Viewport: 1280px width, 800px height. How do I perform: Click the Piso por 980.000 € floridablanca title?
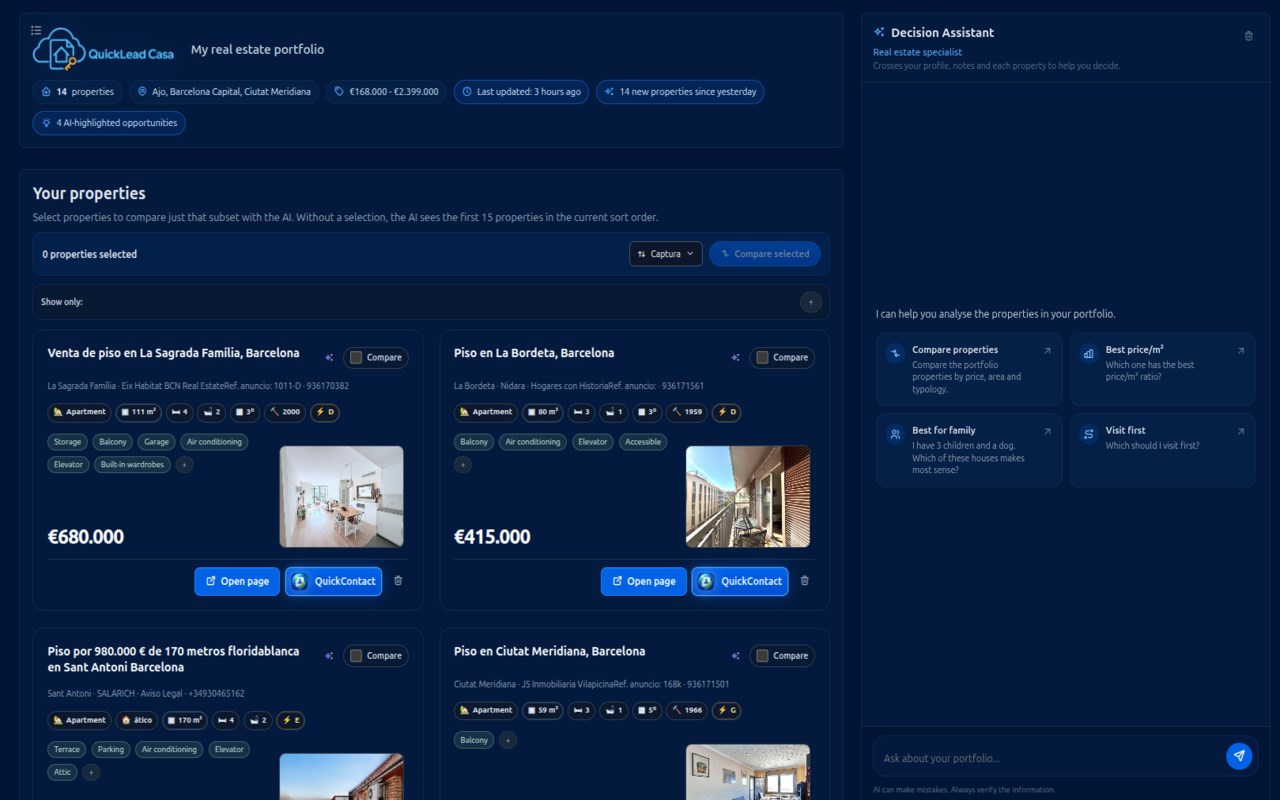173,659
